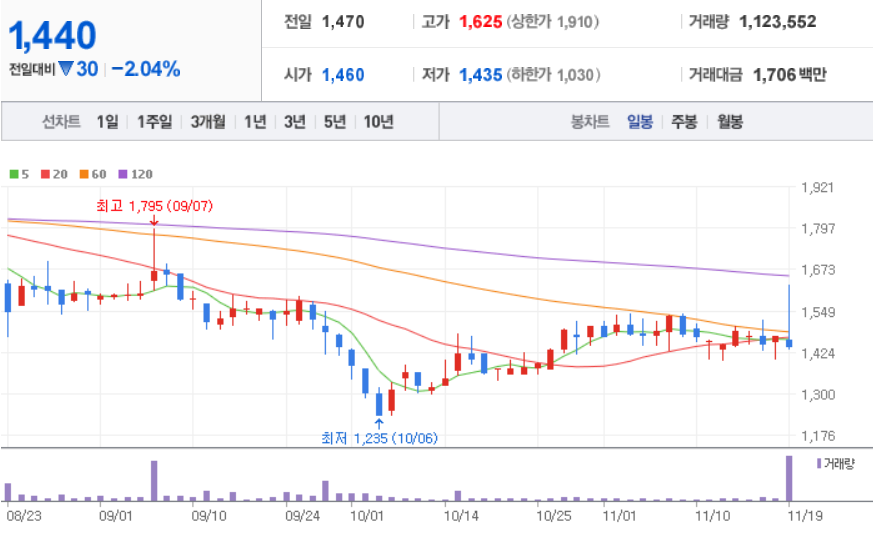The image size is (873, 539).
Task: Click the 1,549 price axis label
Action: [x=817, y=312]
